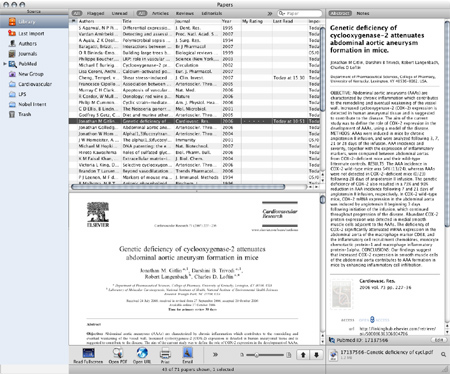
Task: Show more filter options chevron
Action: 270,13
